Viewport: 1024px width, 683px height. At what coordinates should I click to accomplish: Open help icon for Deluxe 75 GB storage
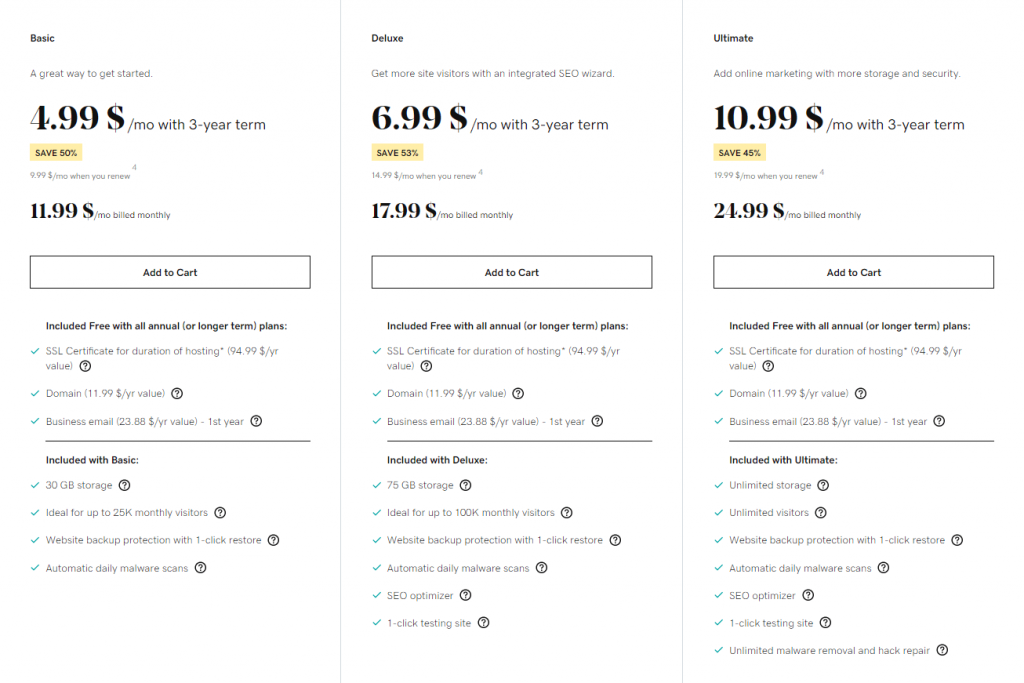click(x=465, y=485)
